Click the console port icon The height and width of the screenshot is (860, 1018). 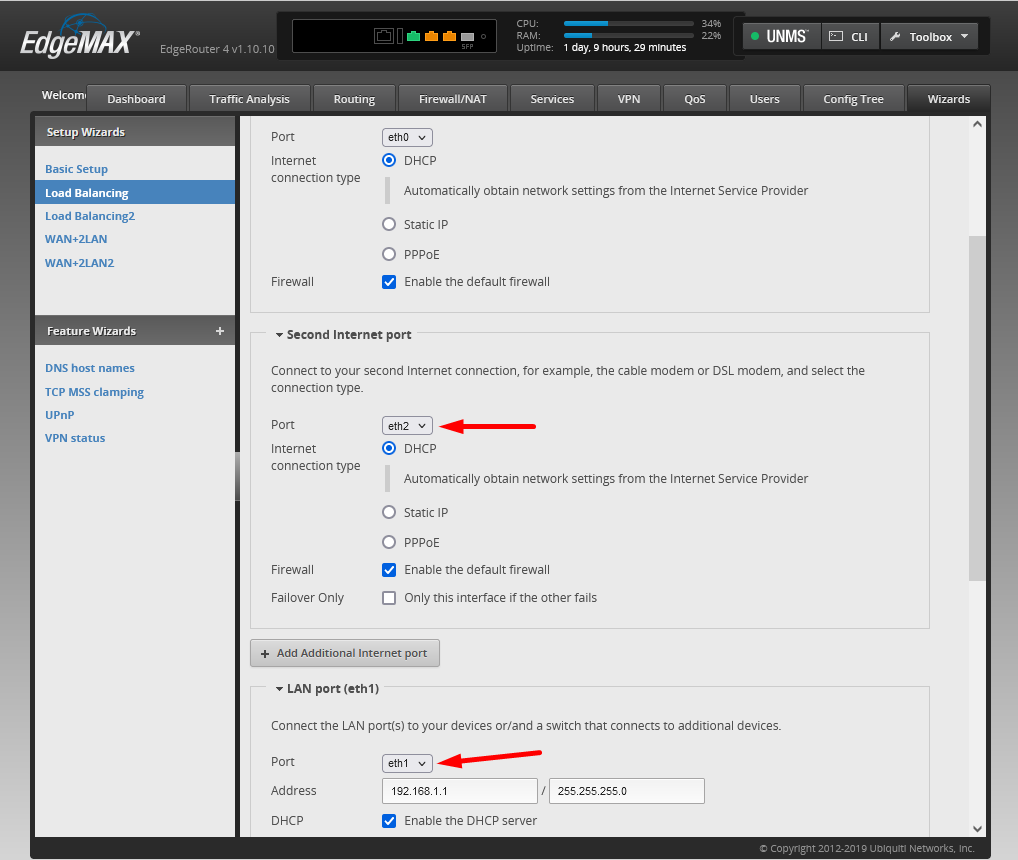point(384,37)
